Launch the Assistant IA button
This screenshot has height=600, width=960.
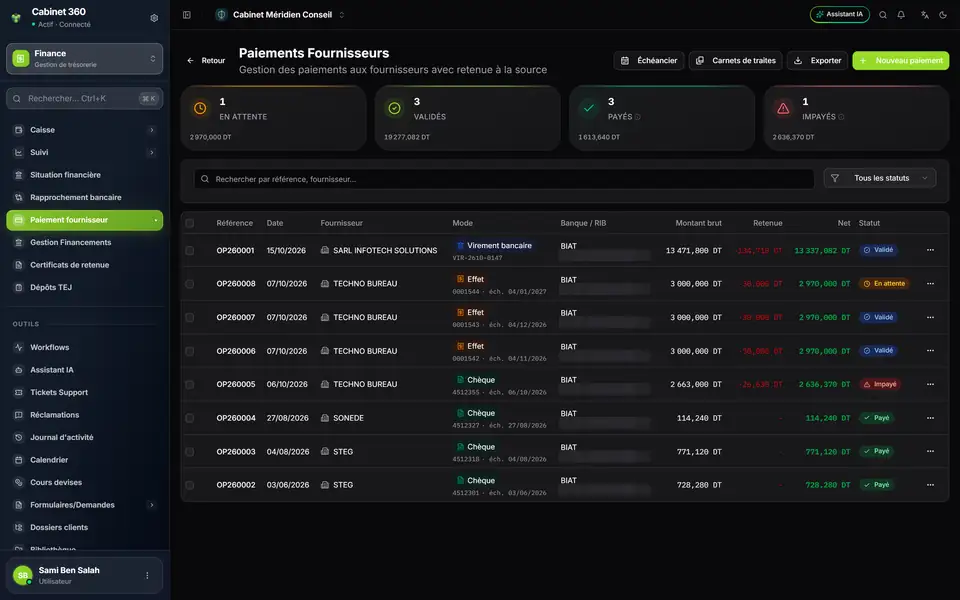[839, 15]
